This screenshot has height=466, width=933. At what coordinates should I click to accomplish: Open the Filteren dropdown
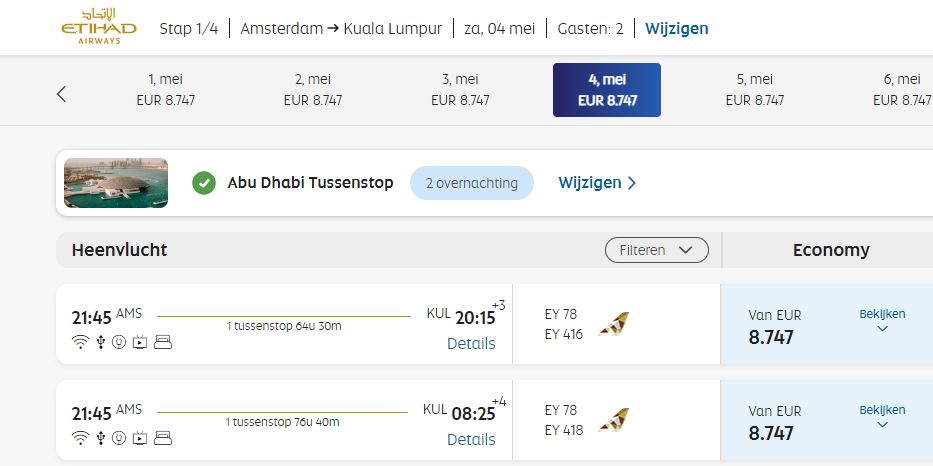pyautogui.click(x=656, y=250)
